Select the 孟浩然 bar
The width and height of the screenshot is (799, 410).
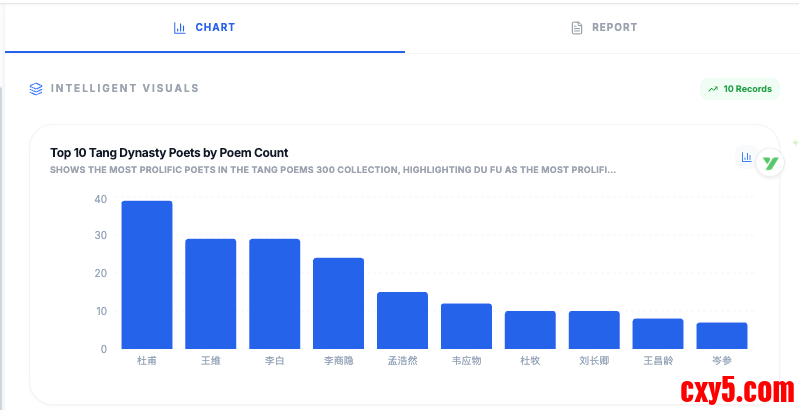(402, 320)
